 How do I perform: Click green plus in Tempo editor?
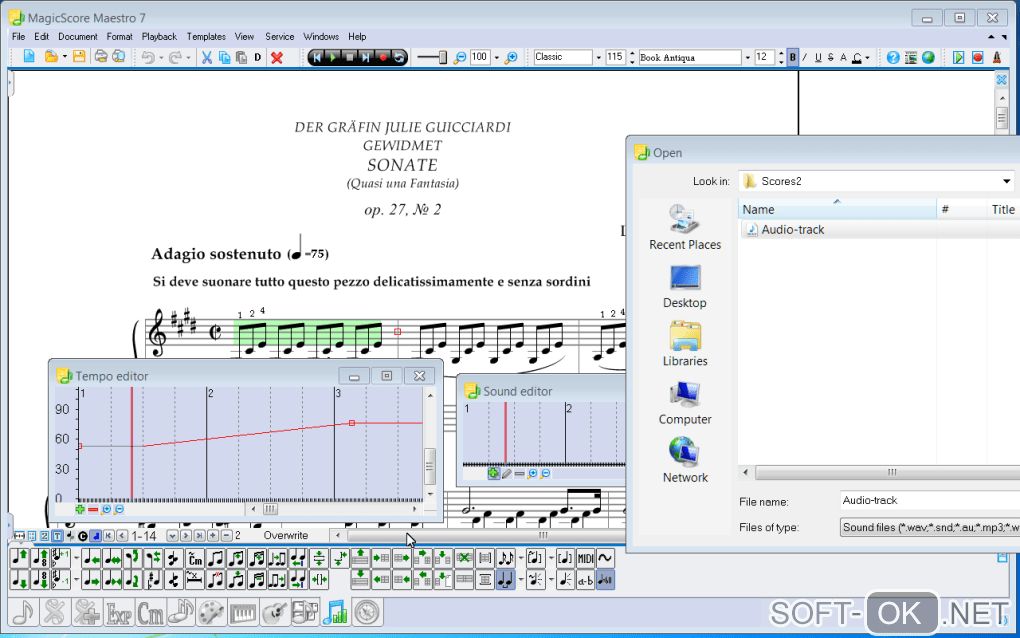(x=80, y=509)
